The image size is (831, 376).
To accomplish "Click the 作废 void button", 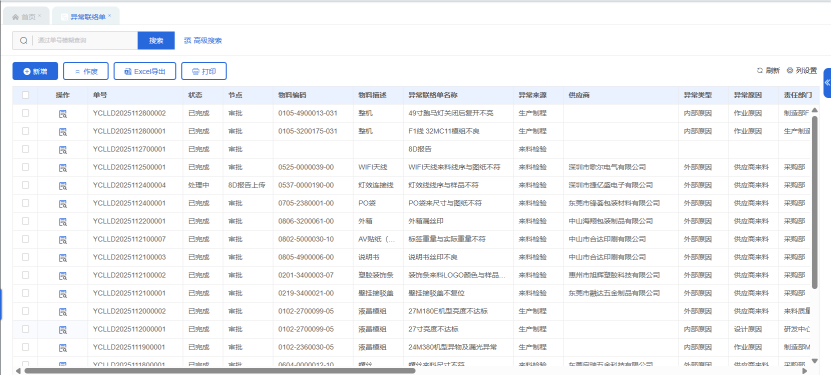I will [86, 71].
